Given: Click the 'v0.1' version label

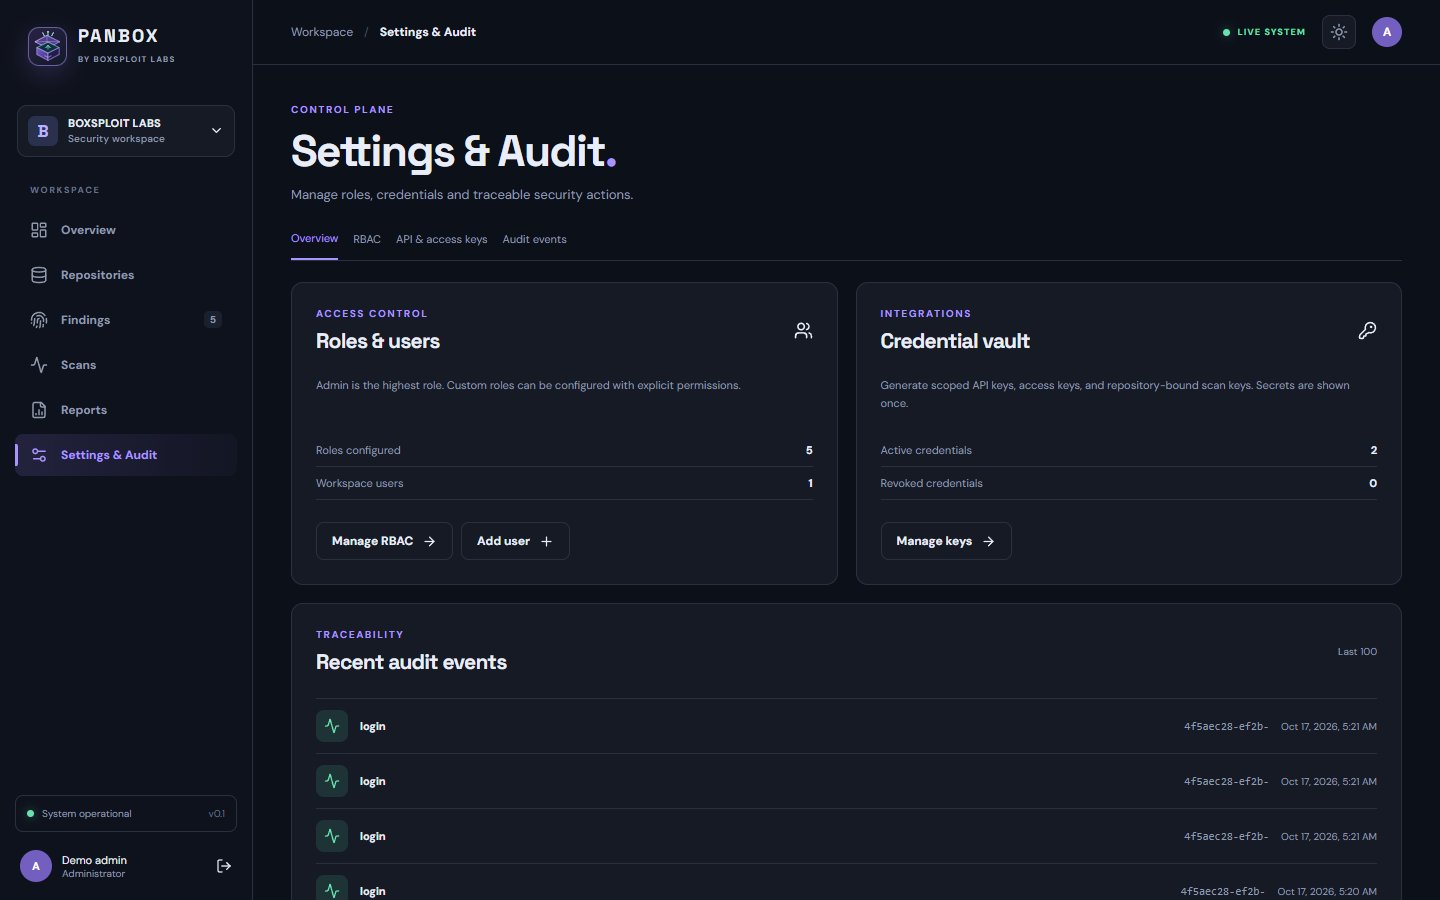Looking at the screenshot, I should pyautogui.click(x=217, y=814).
